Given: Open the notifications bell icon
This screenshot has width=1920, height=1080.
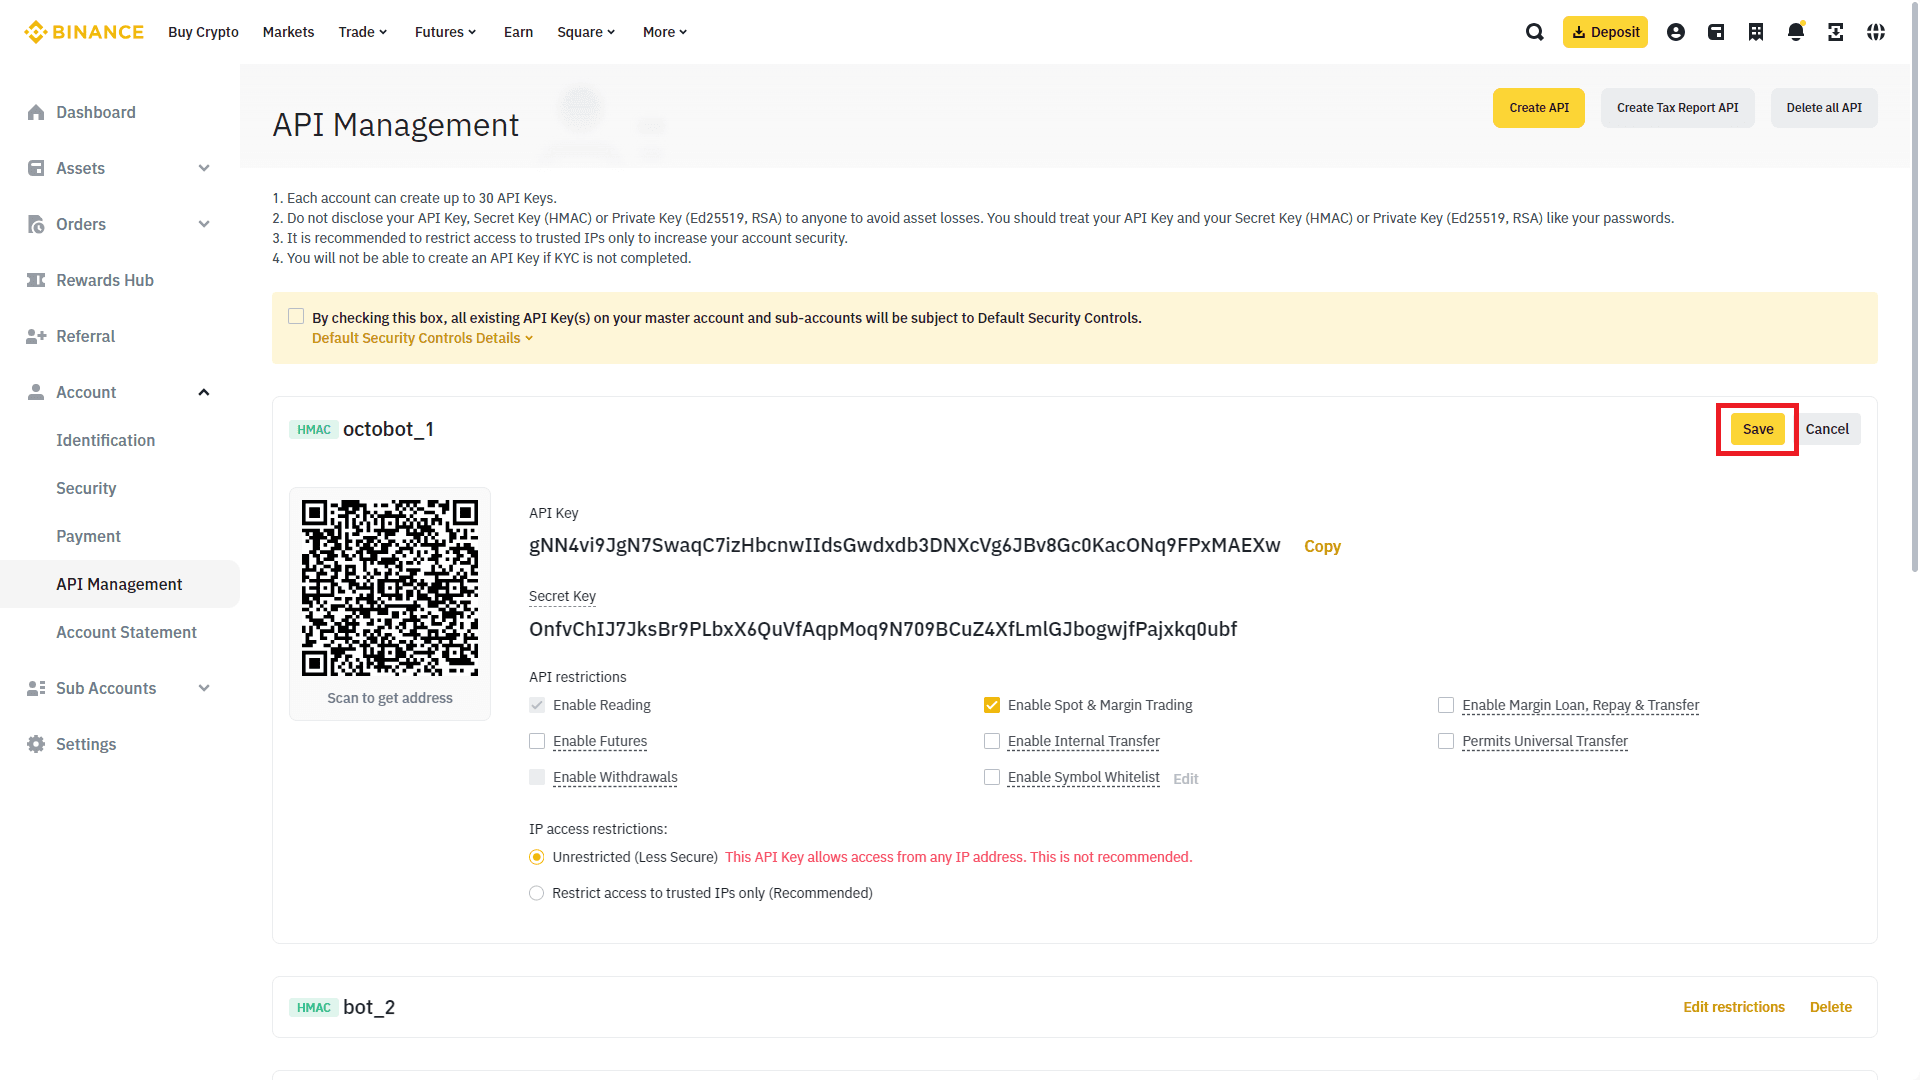Looking at the screenshot, I should pos(1796,32).
